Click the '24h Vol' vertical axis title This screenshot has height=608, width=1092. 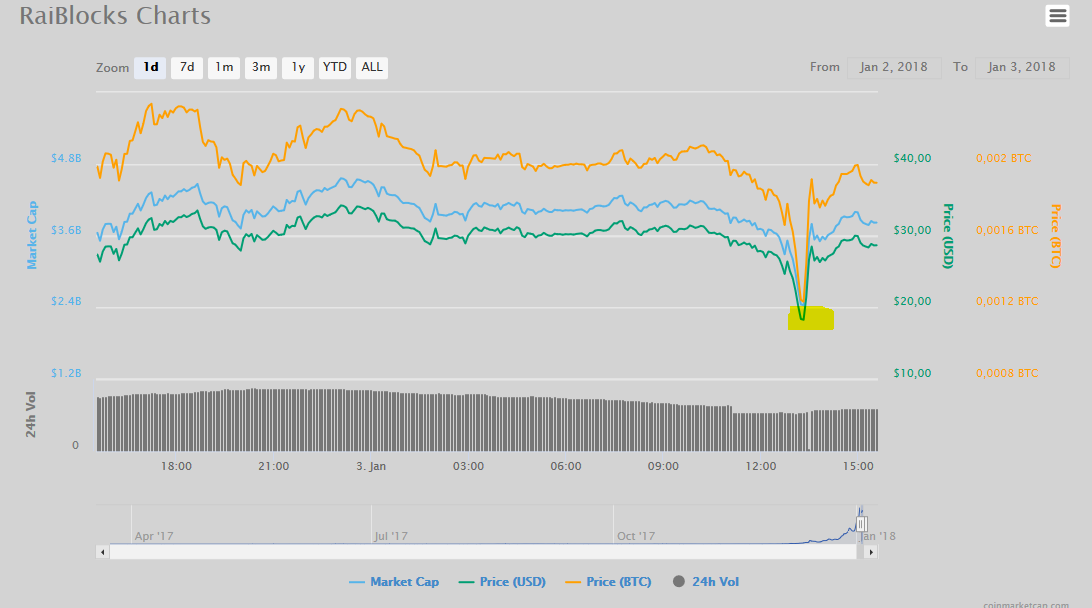(x=31, y=414)
